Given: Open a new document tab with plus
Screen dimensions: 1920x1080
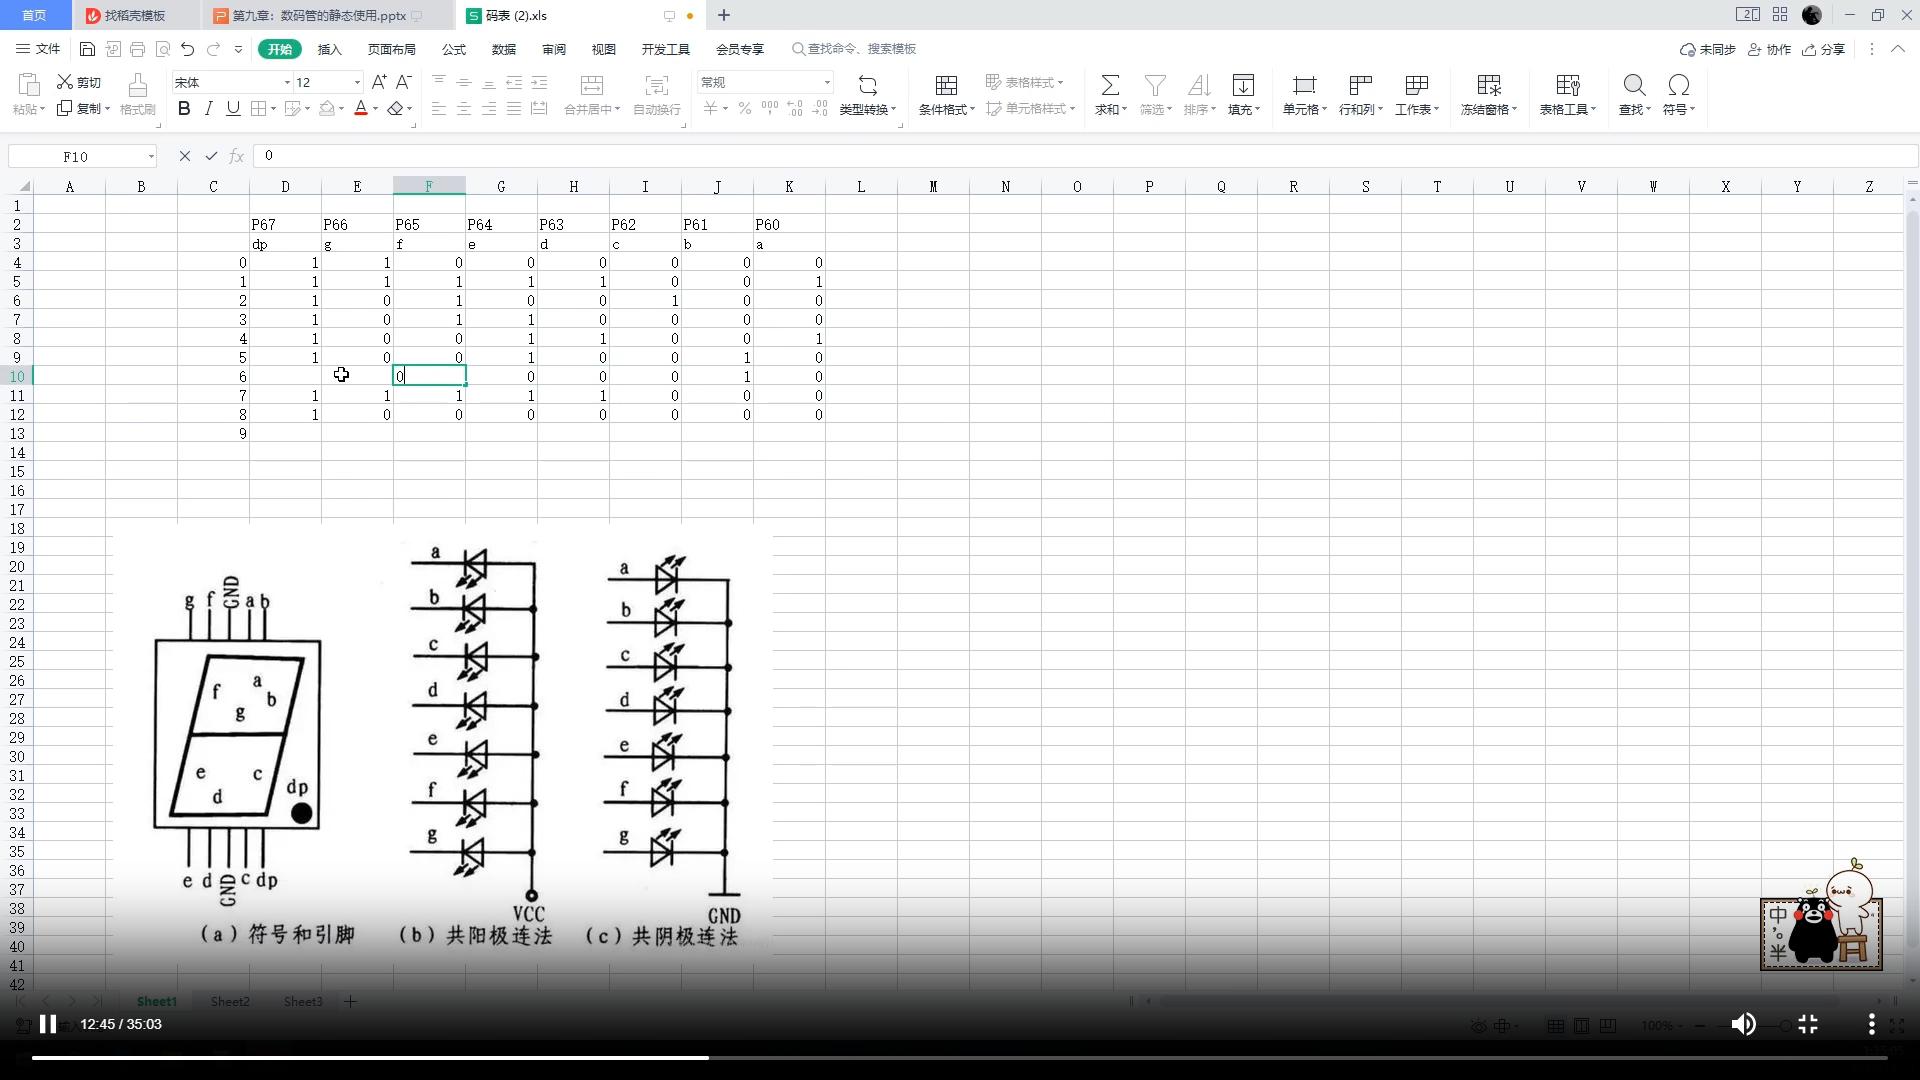Looking at the screenshot, I should [x=724, y=15].
